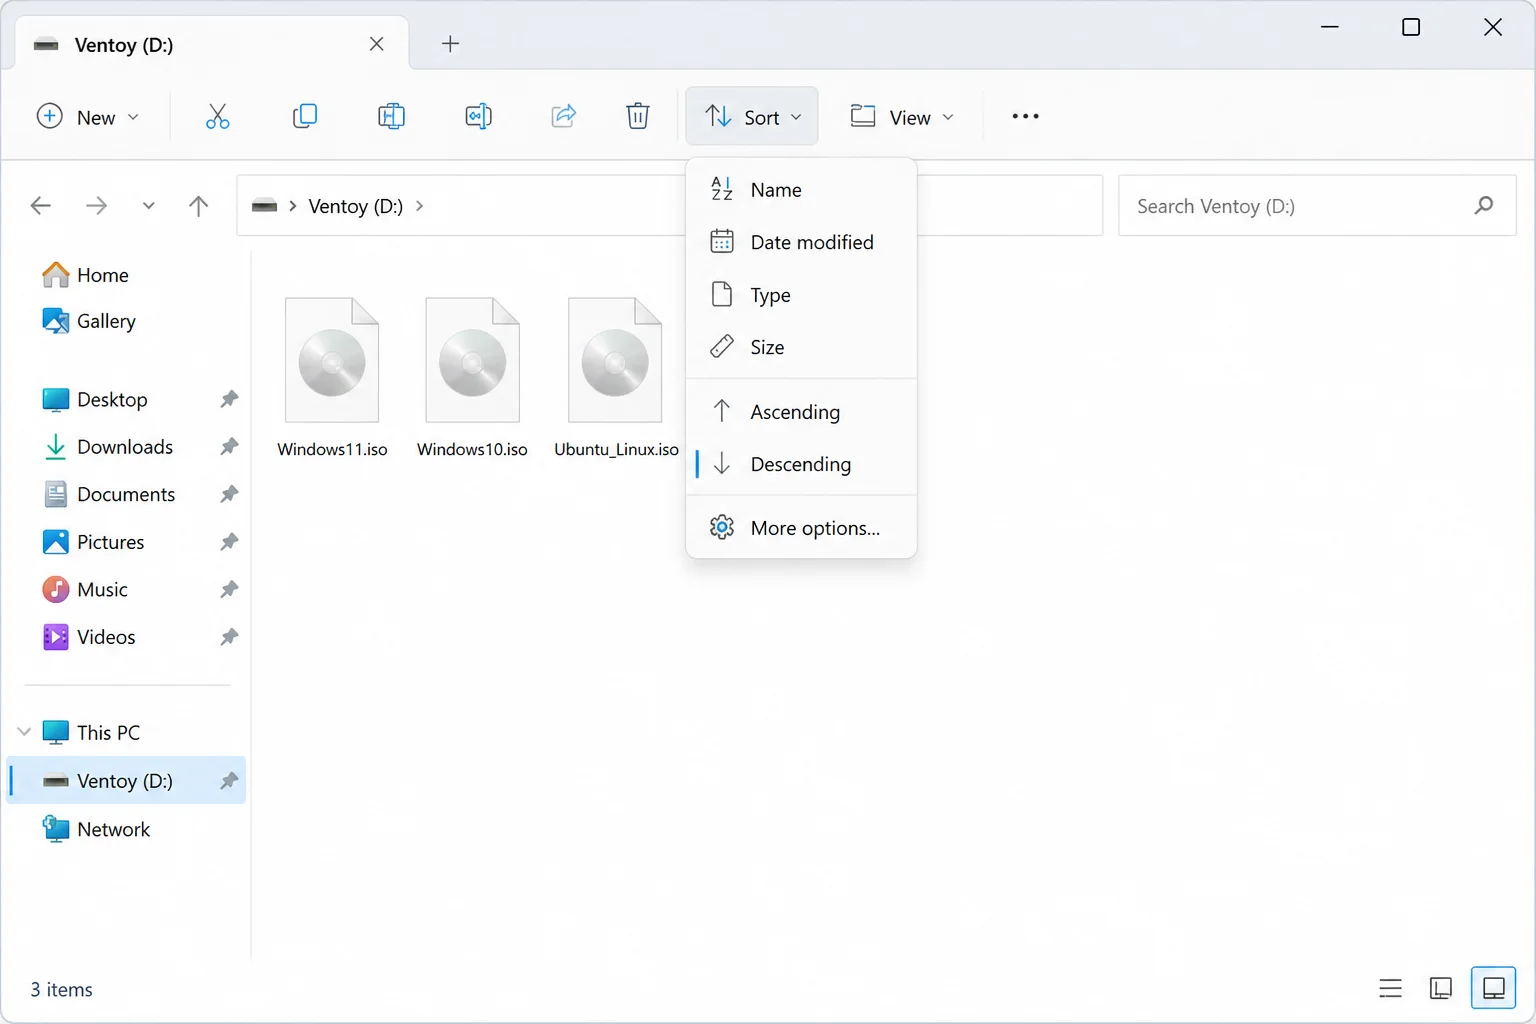This screenshot has height=1024, width=1536.
Task: Click the Copy icon in toolbar
Action: pyautogui.click(x=305, y=116)
